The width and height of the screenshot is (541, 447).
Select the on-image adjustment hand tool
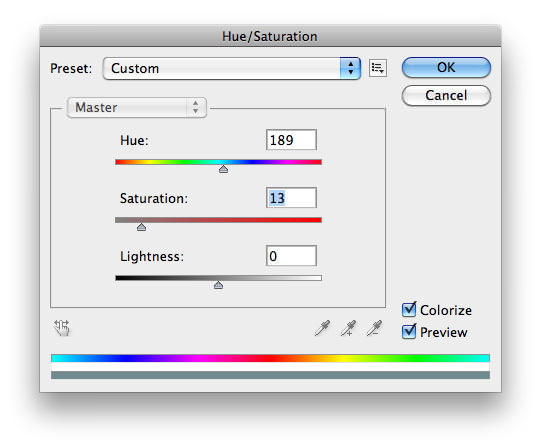point(62,328)
